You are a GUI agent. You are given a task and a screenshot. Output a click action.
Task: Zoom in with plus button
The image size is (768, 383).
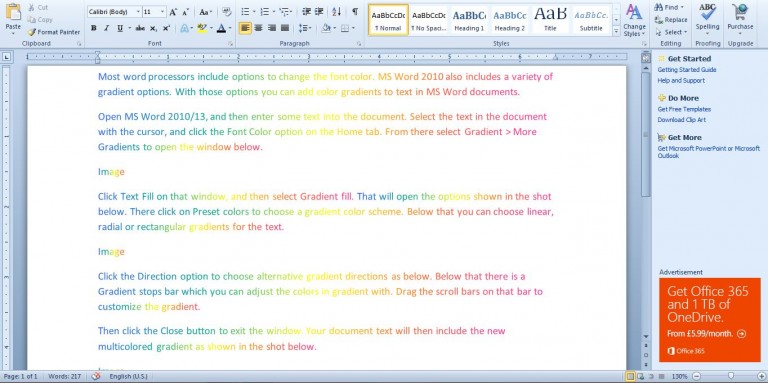coord(761,376)
